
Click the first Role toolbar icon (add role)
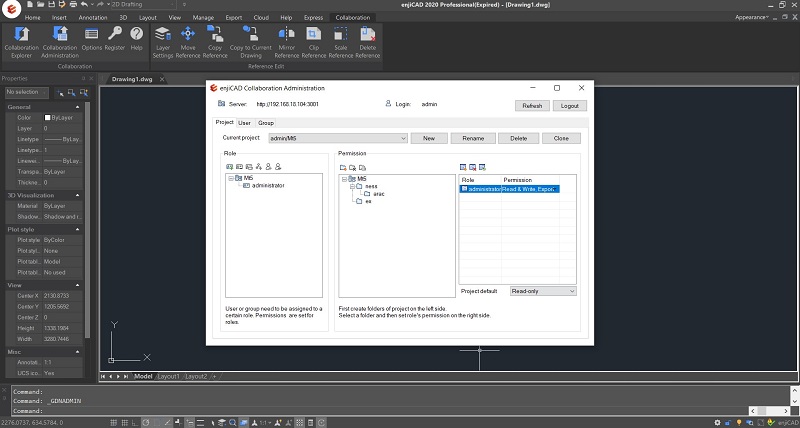[x=230, y=166]
